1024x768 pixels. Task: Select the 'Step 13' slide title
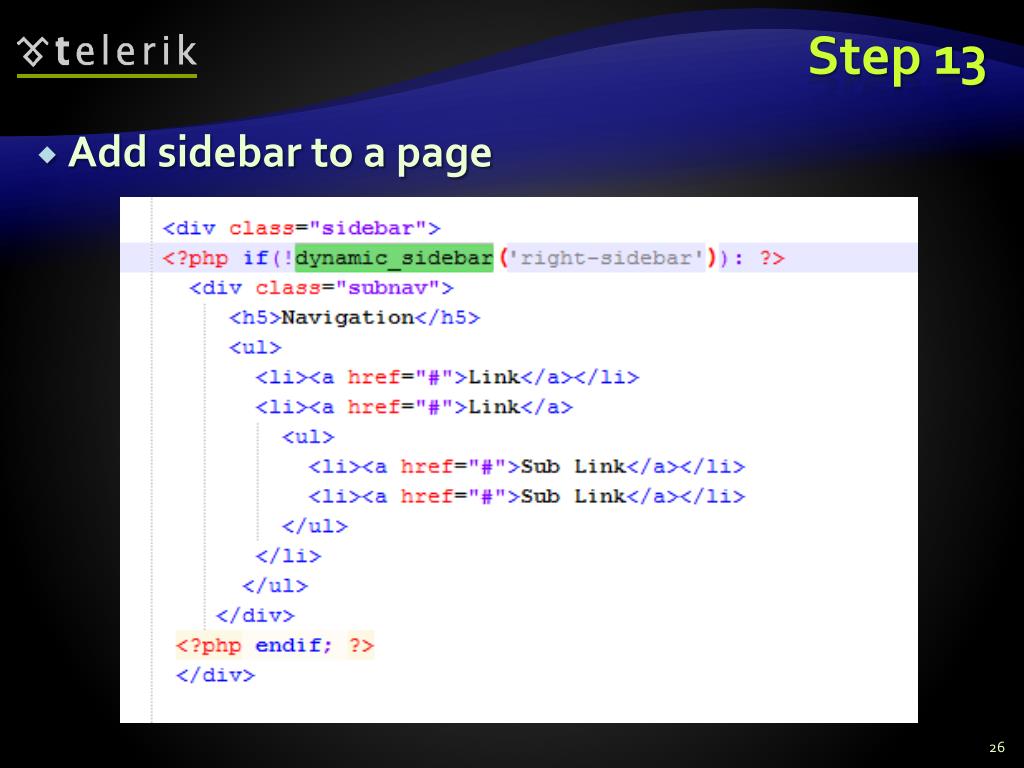897,59
